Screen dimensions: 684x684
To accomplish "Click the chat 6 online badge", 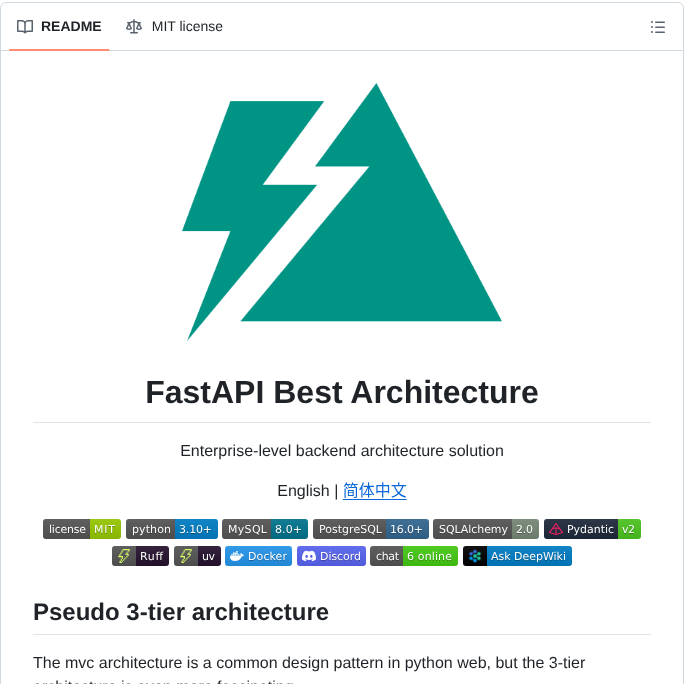I will pos(414,556).
